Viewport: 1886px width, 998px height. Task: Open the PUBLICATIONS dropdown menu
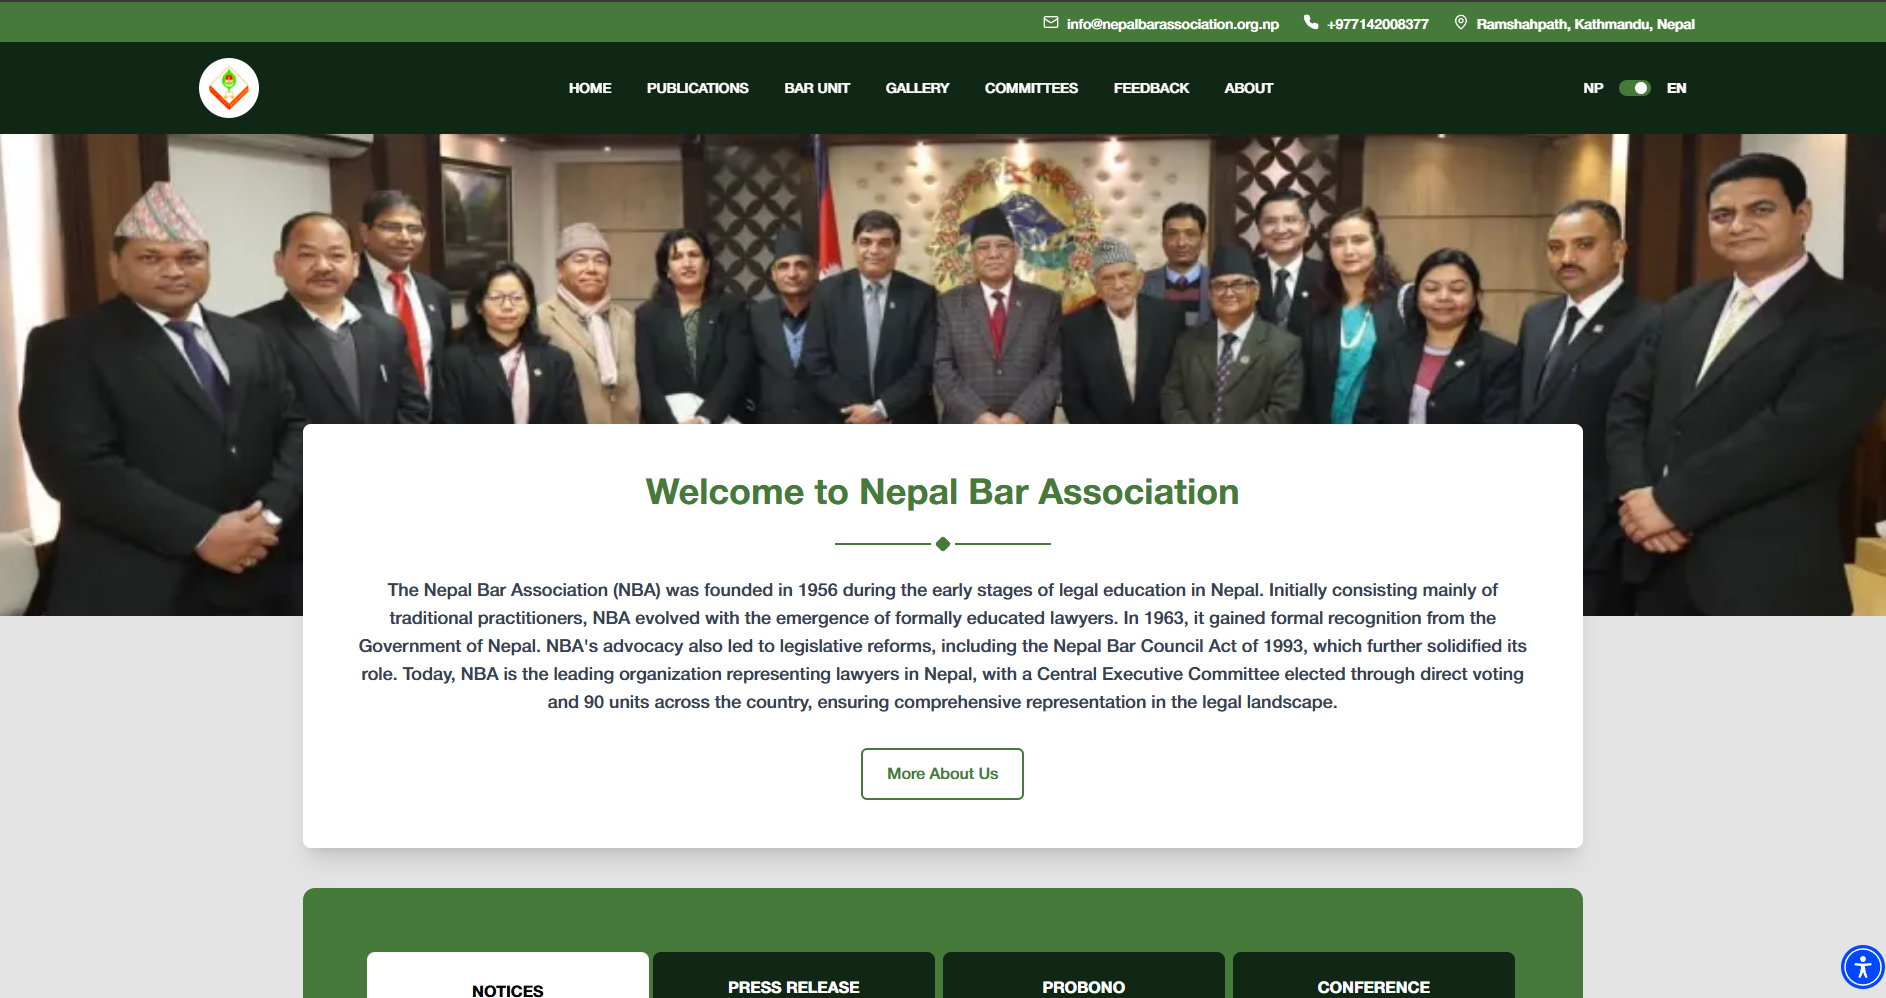[697, 88]
